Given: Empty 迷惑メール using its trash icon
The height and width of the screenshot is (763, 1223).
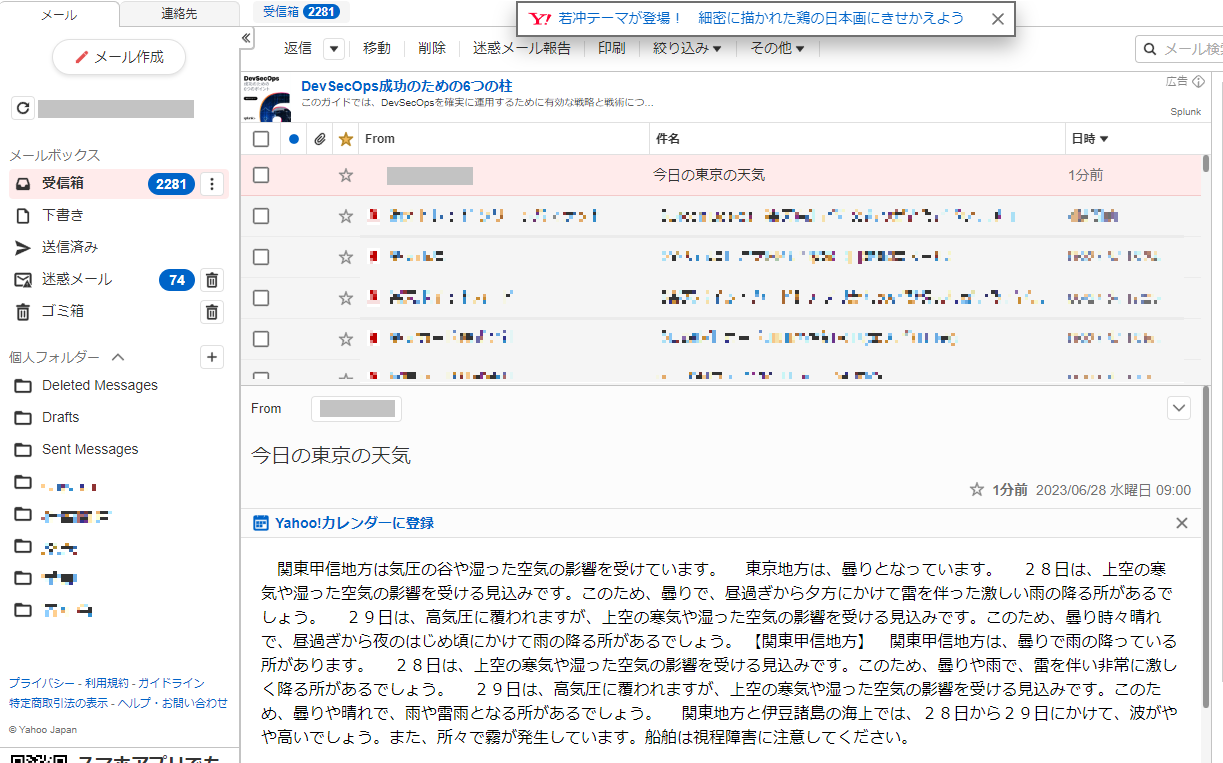Looking at the screenshot, I should point(211,280).
